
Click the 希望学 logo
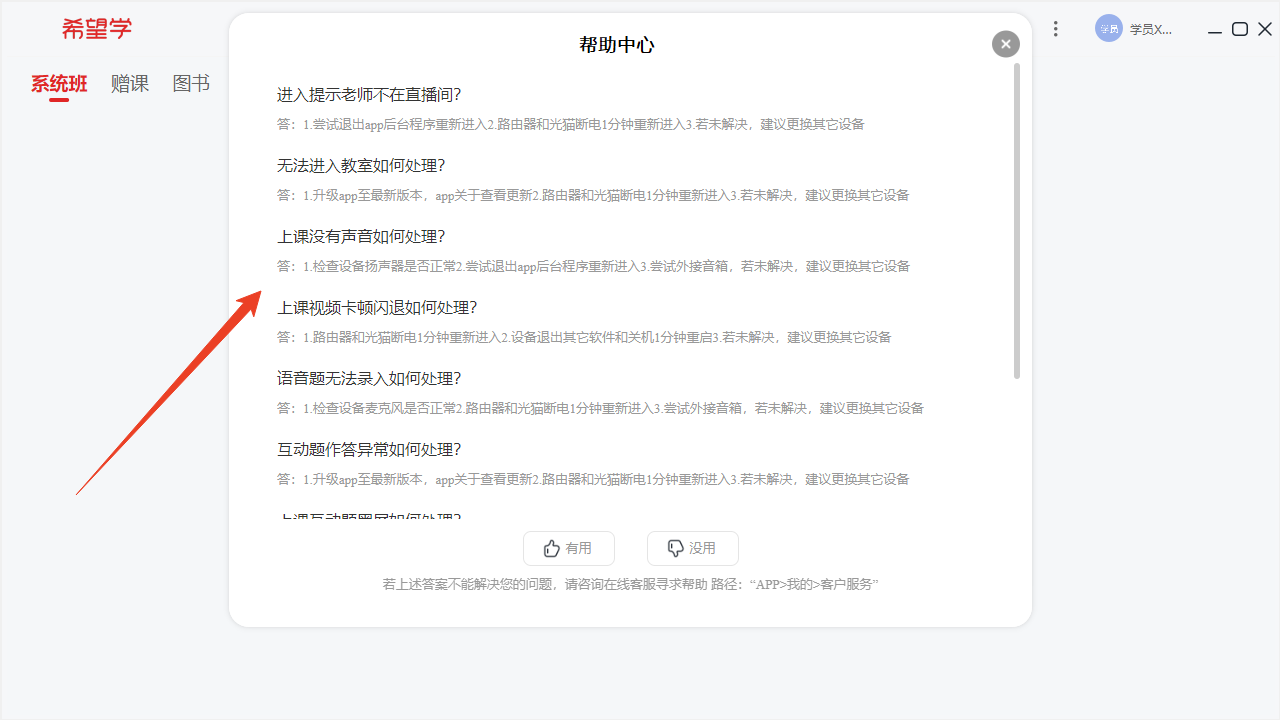(x=97, y=29)
